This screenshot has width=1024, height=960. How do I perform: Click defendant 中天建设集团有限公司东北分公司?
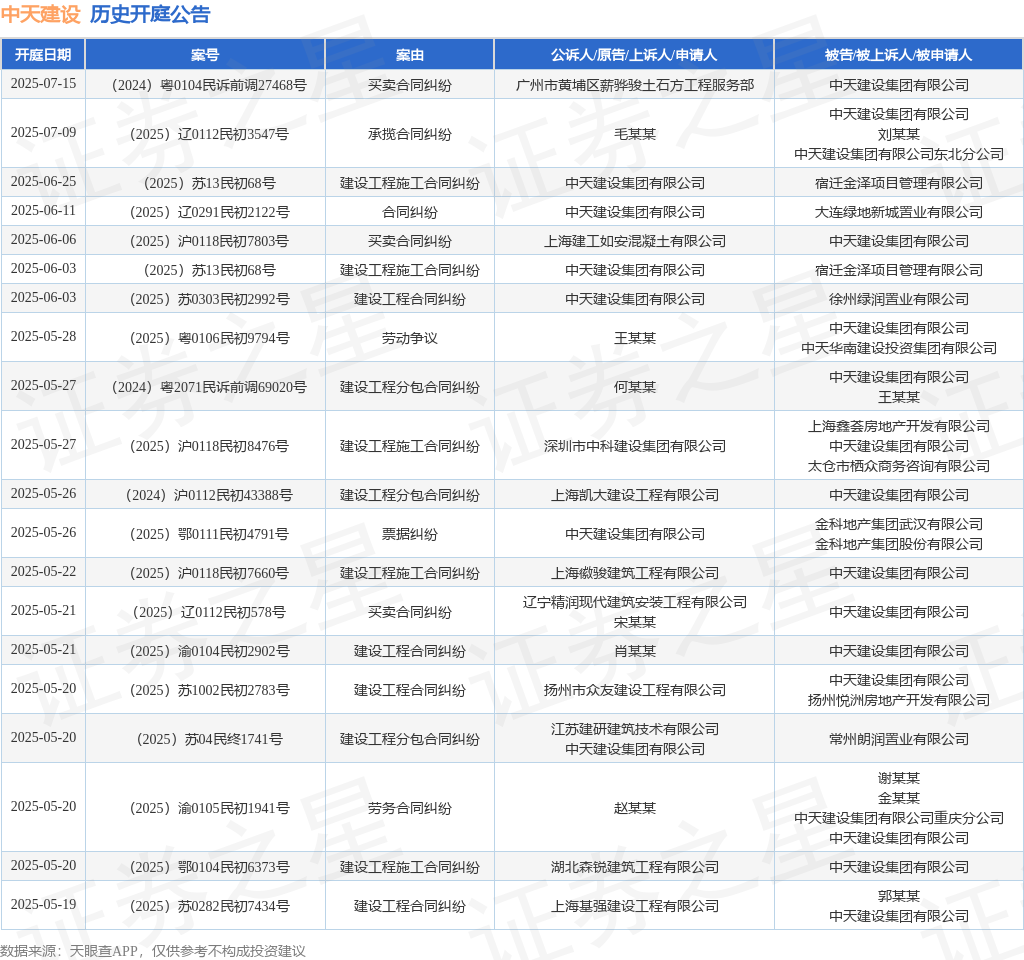(899, 154)
